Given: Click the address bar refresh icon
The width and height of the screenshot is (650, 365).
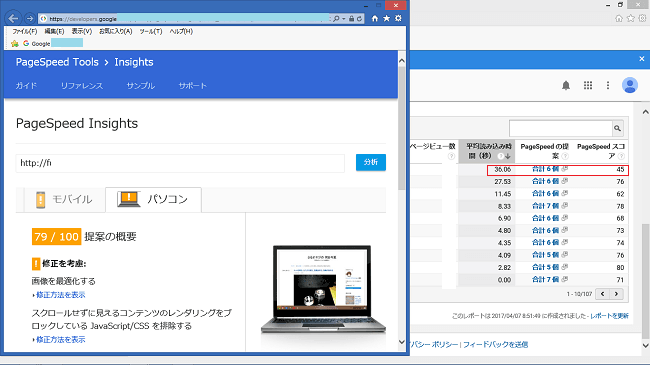Looking at the screenshot, I should [x=359, y=18].
